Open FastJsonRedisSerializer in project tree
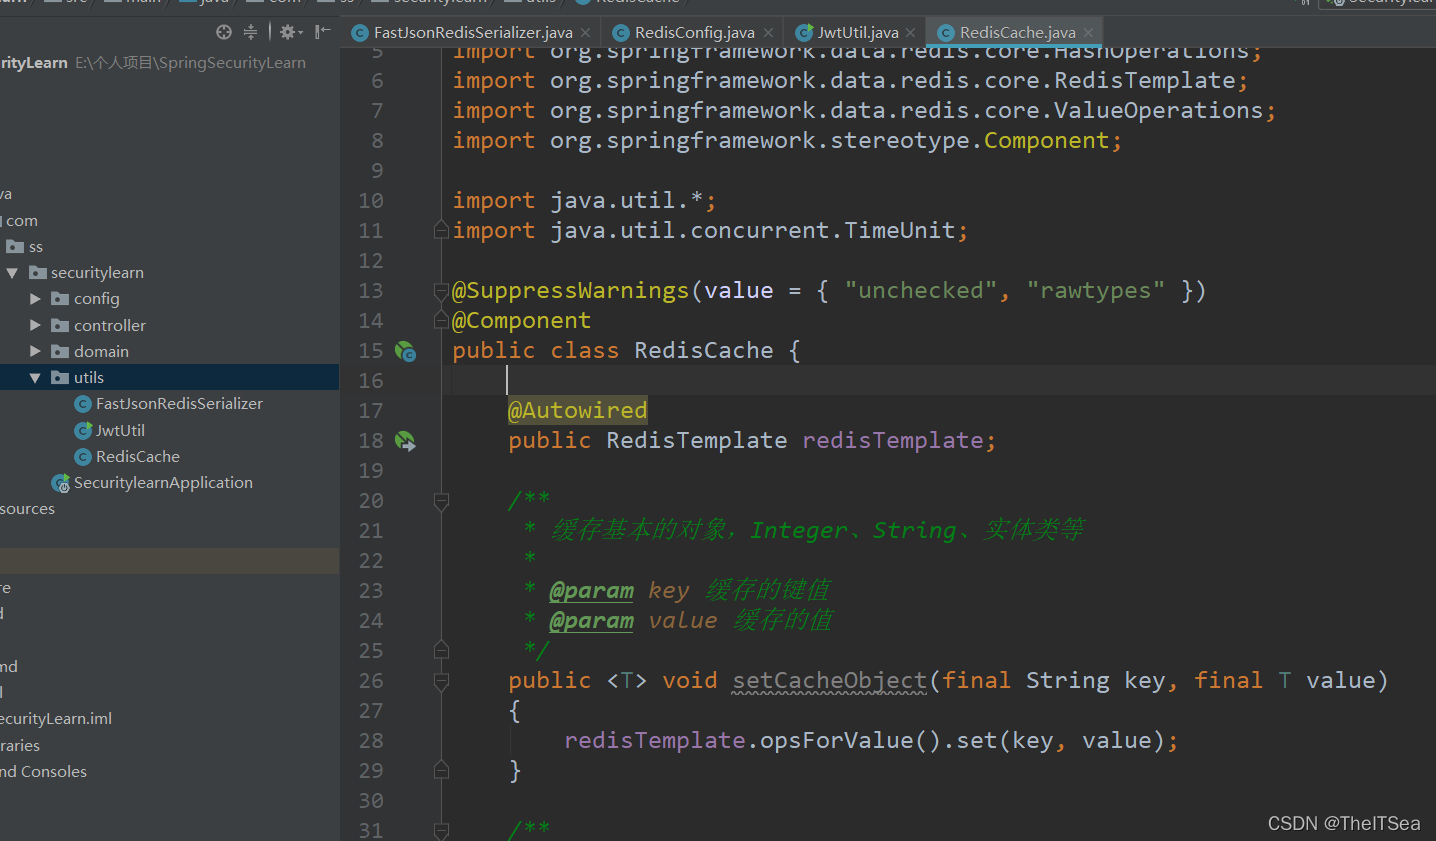Viewport: 1436px width, 841px height. (x=179, y=404)
